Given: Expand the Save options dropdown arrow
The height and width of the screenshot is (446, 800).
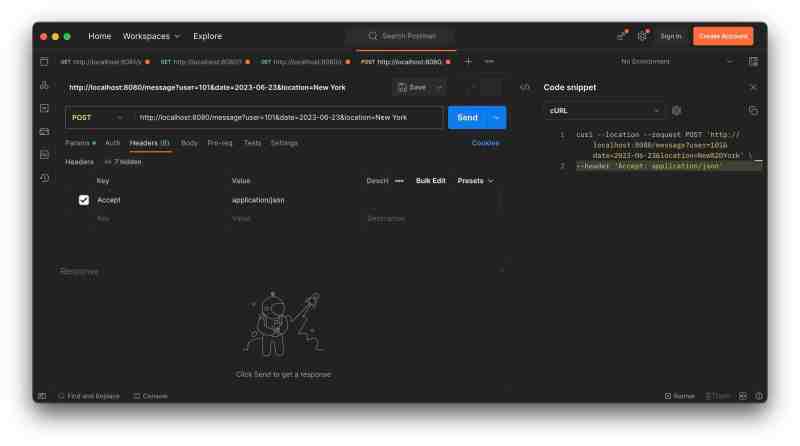Looking at the screenshot, I should [x=439, y=87].
